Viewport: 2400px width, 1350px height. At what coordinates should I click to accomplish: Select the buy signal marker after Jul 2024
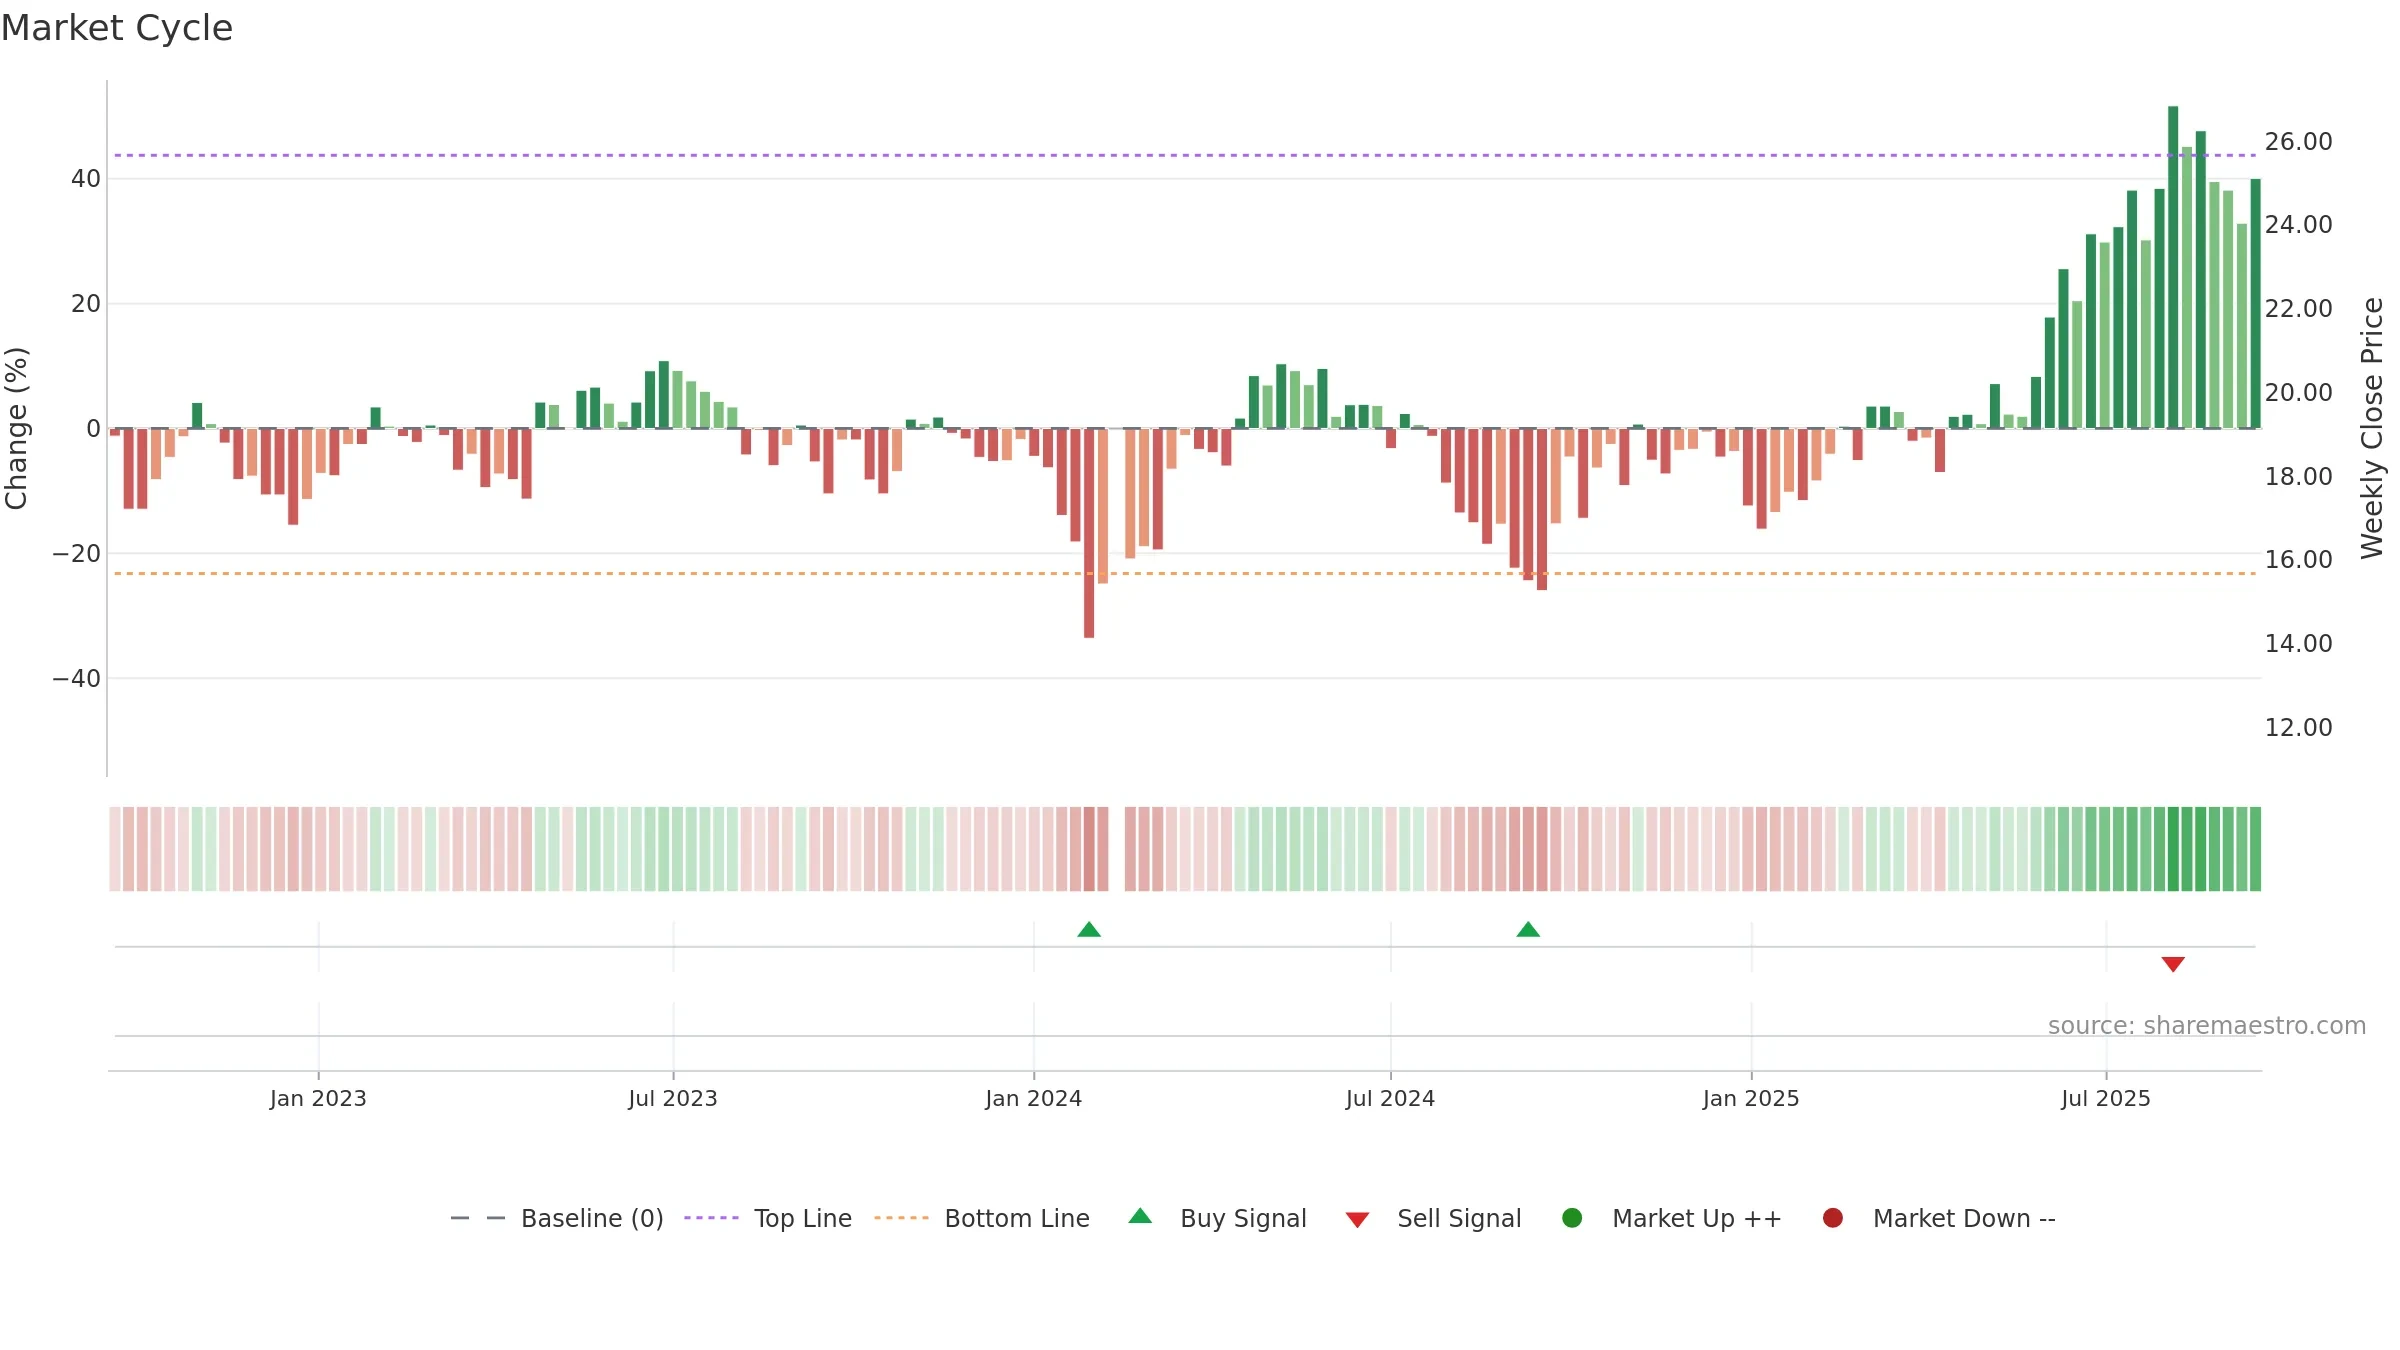pyautogui.click(x=1528, y=930)
